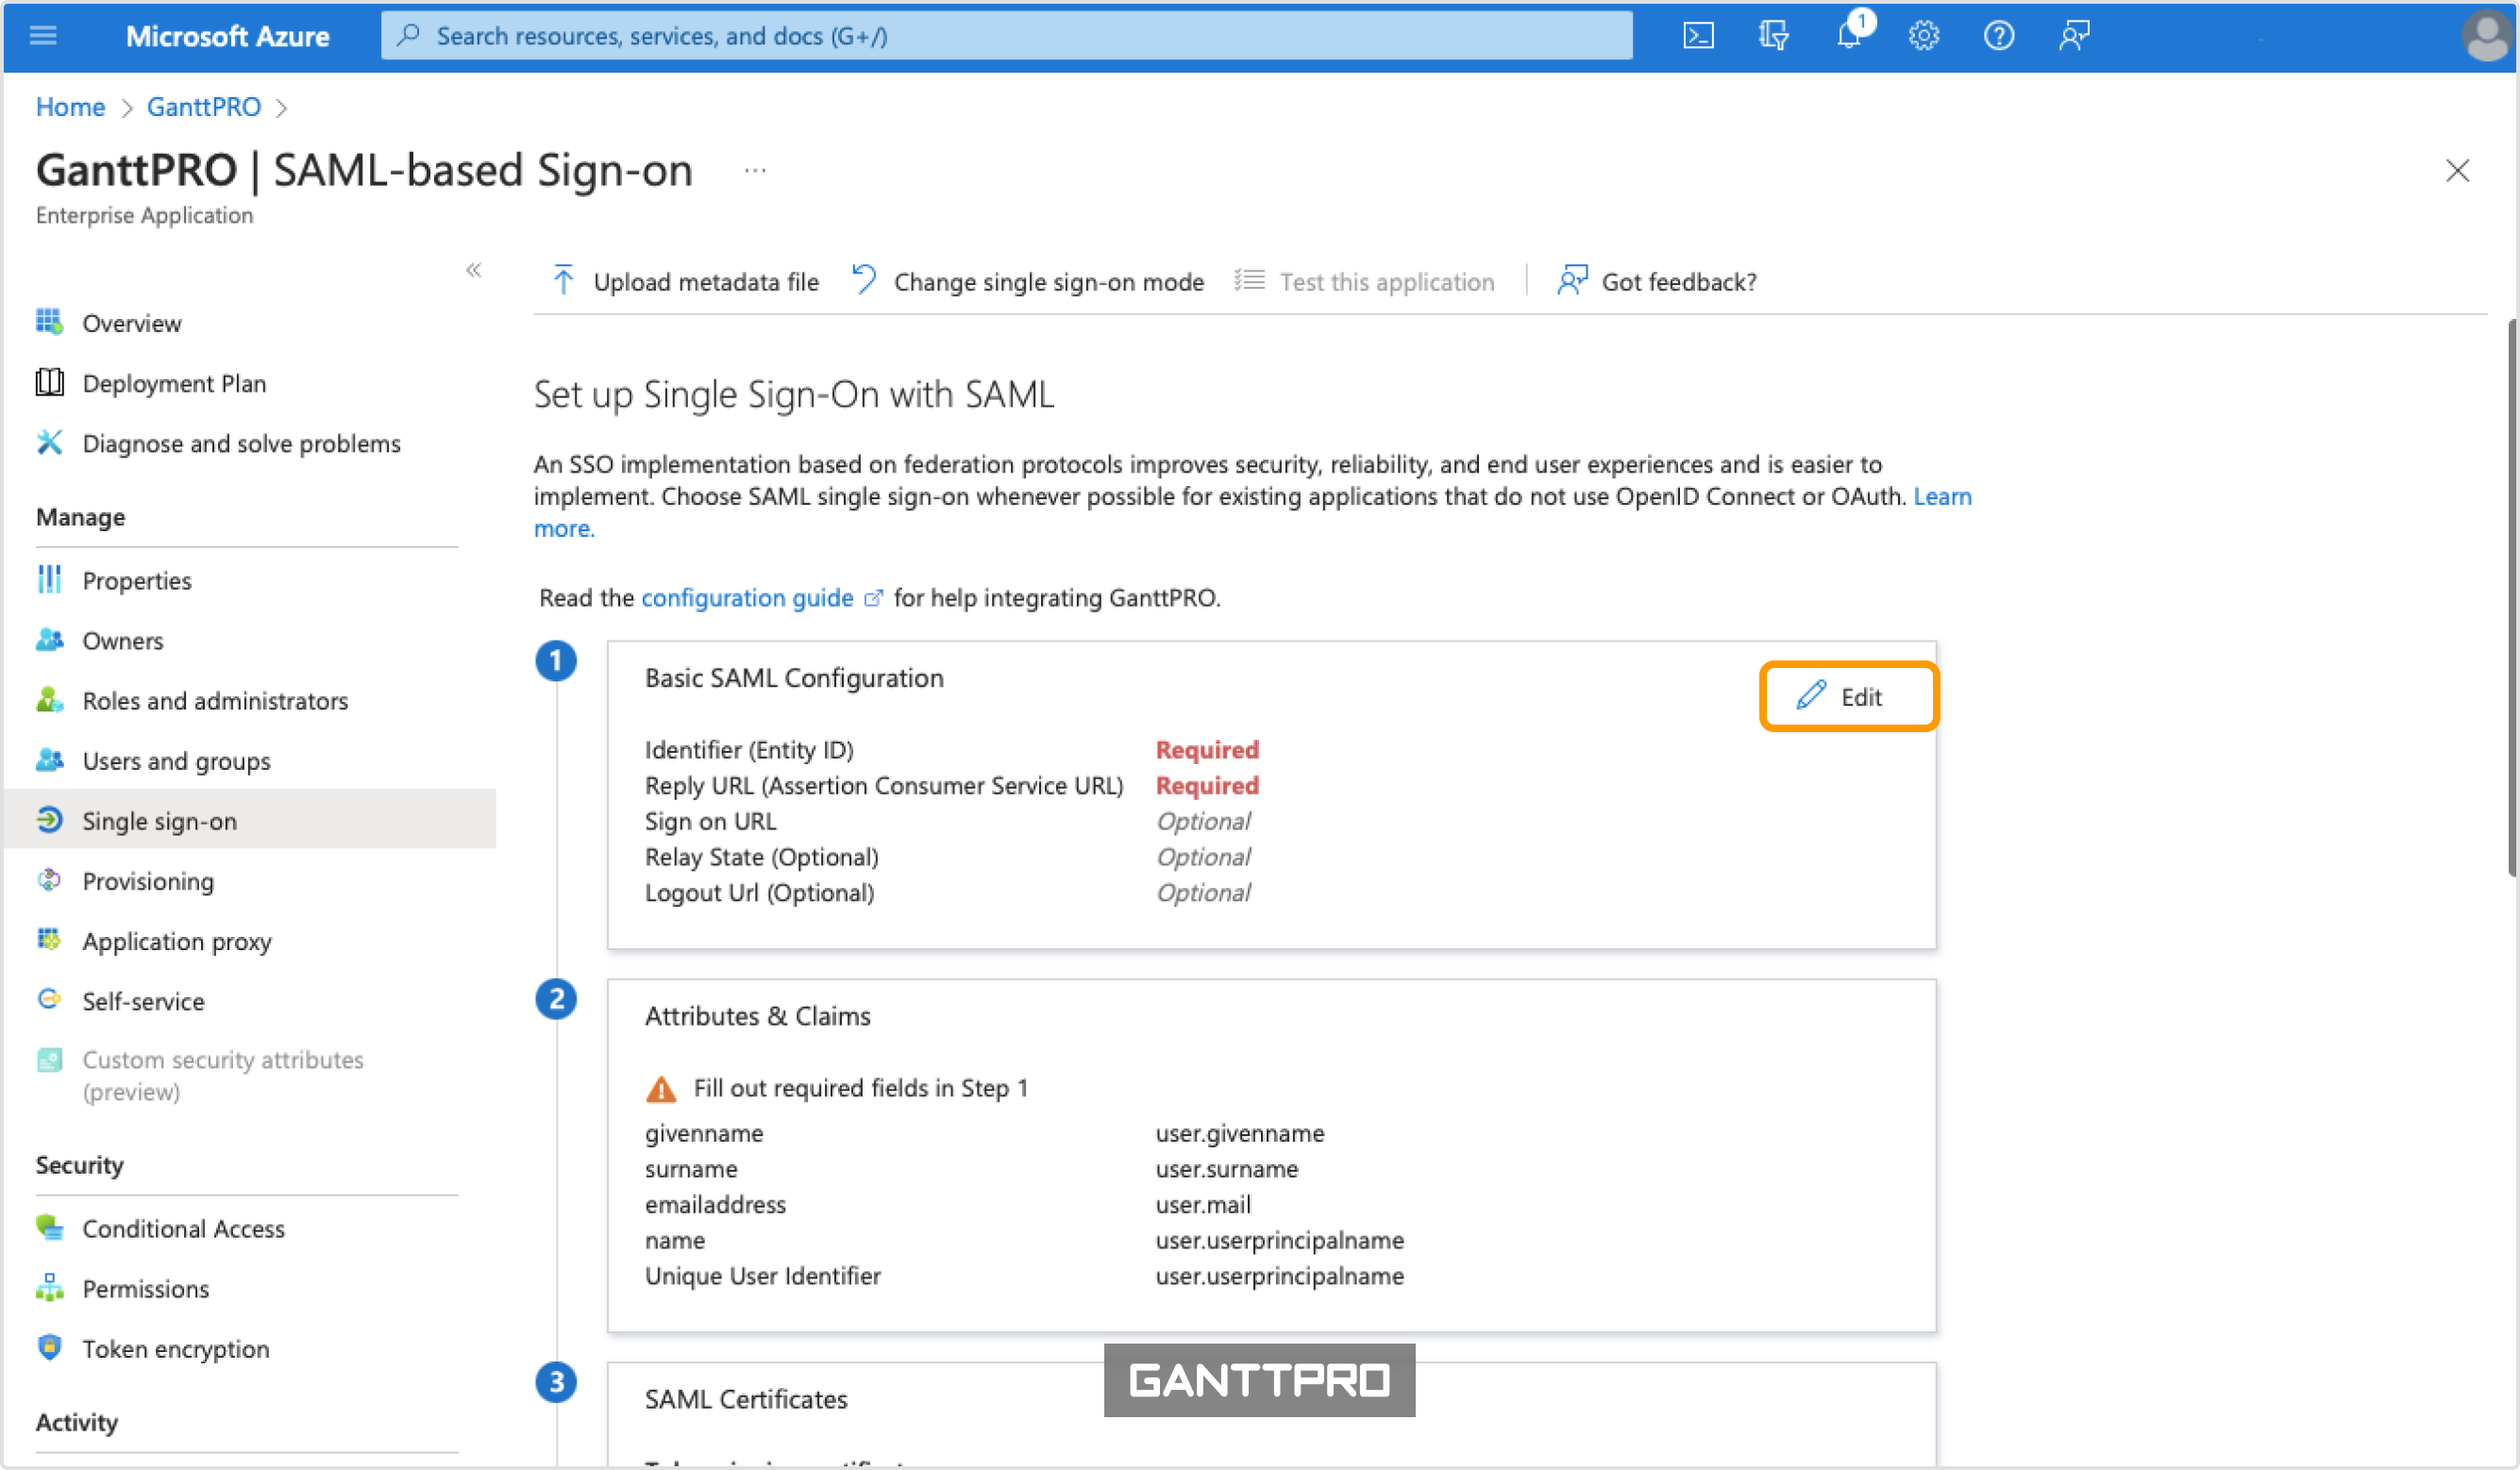Image resolution: width=2520 pixels, height=1470 pixels.
Task: Go to Self-service
Action: 143,1001
